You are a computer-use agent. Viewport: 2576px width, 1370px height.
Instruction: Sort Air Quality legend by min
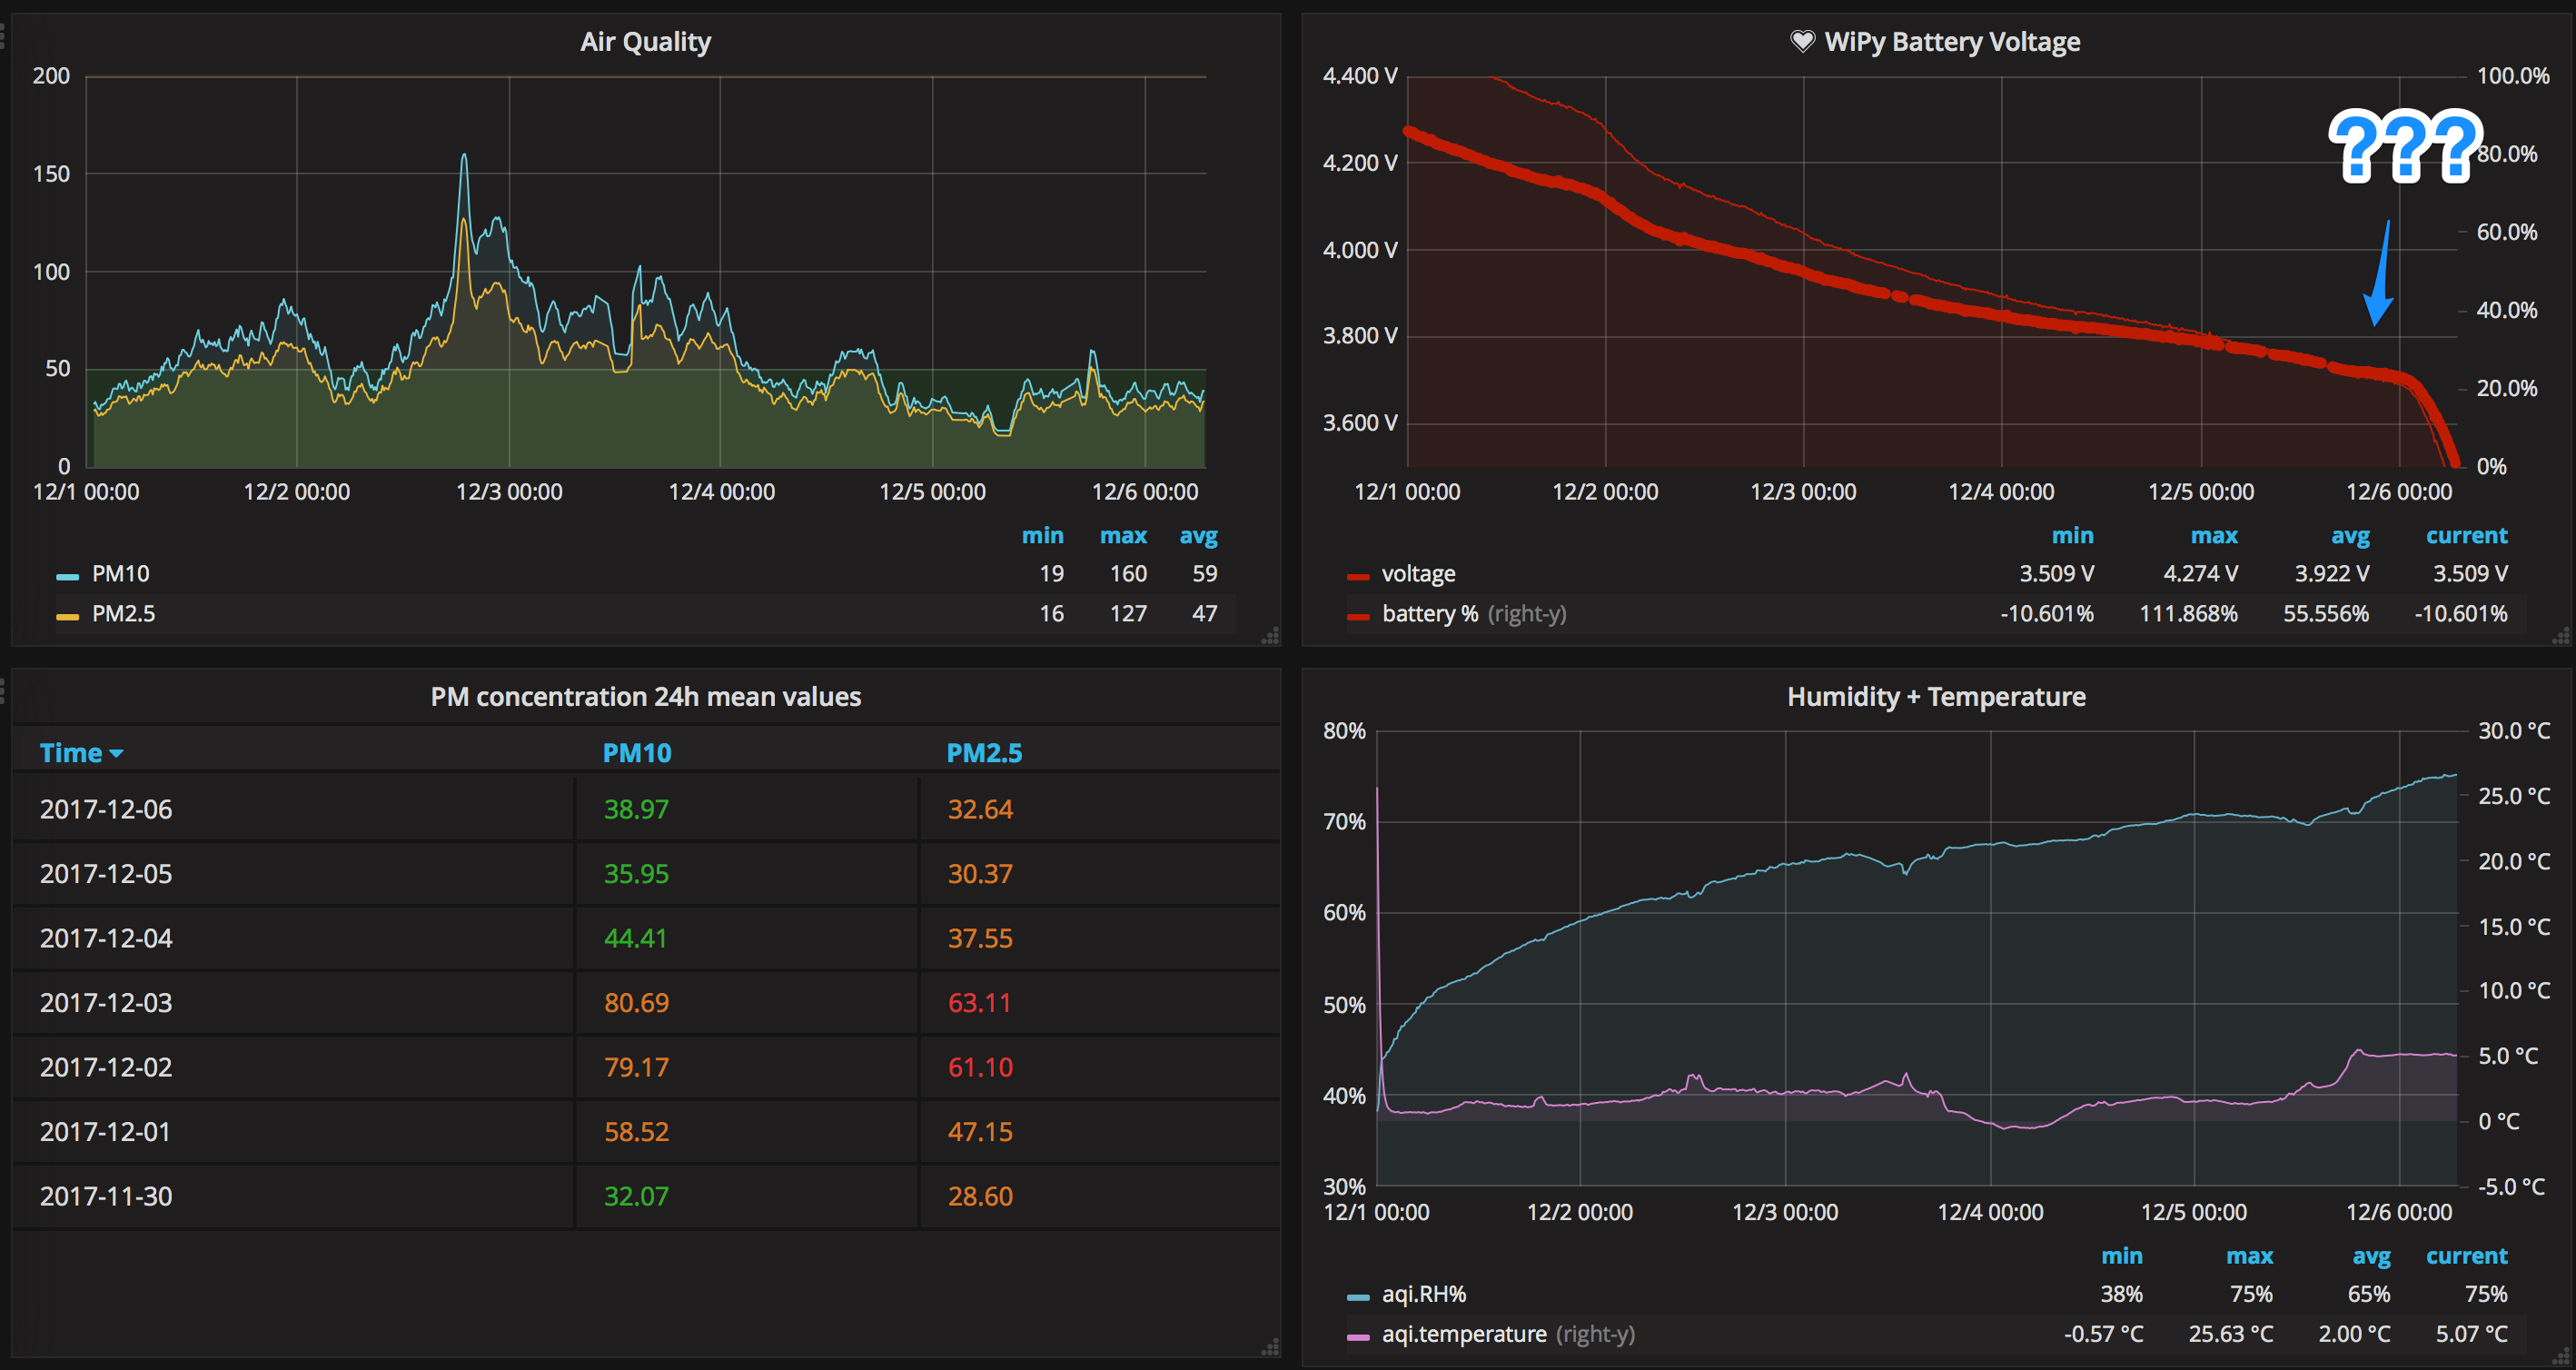tap(1042, 536)
